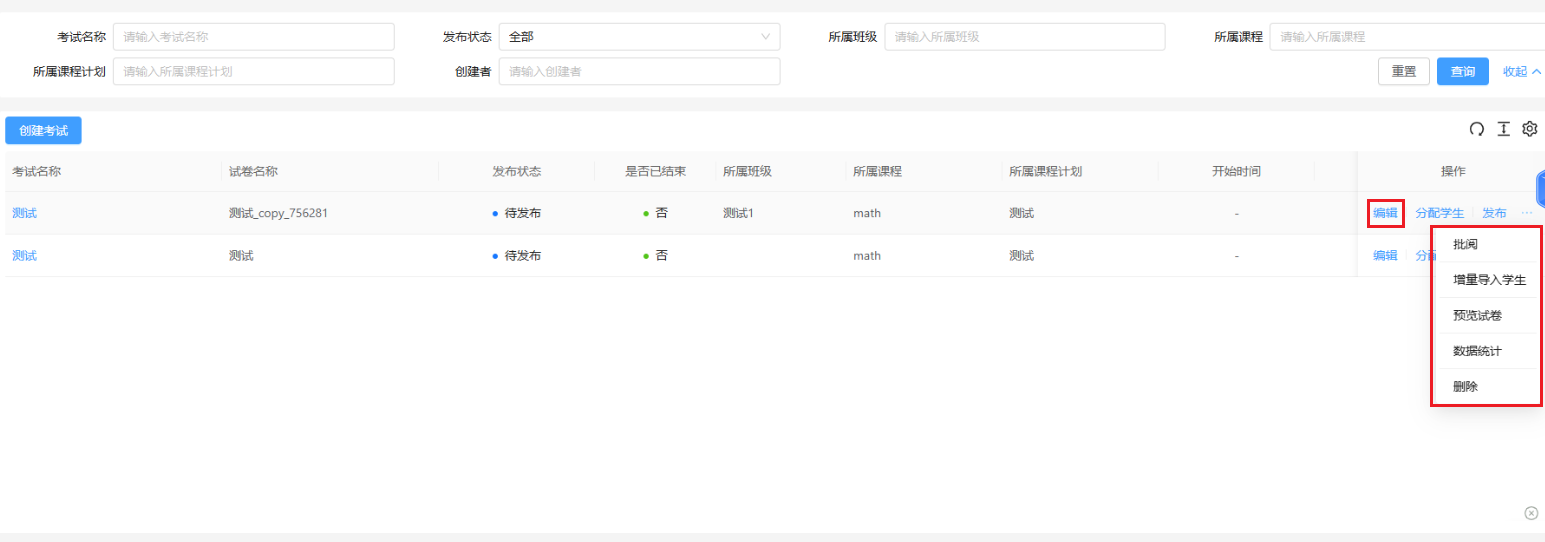Click 发布 link in first row
The height and width of the screenshot is (542, 1545).
[x=1494, y=213]
